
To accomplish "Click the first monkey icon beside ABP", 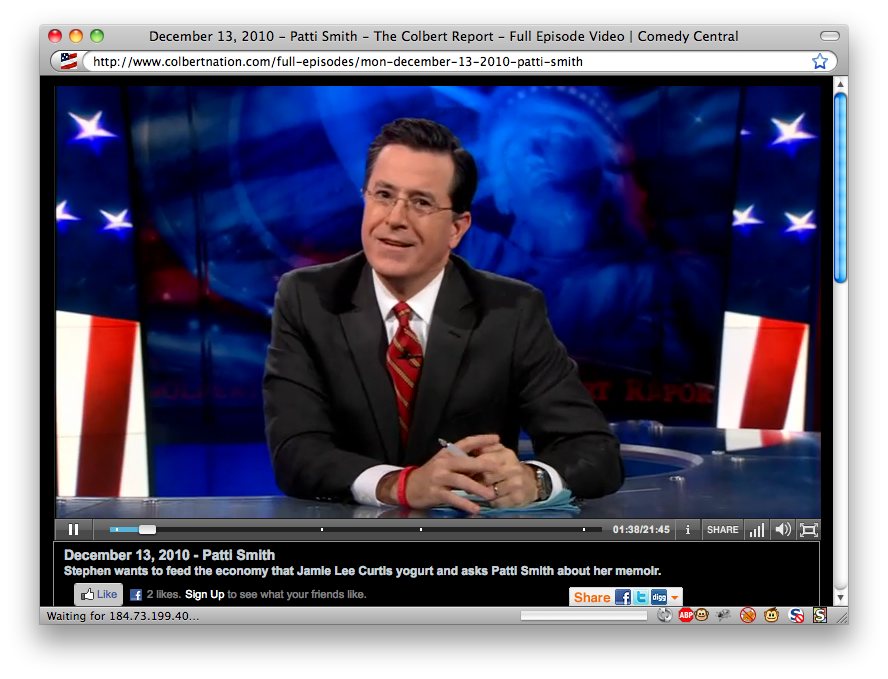I will pos(702,614).
